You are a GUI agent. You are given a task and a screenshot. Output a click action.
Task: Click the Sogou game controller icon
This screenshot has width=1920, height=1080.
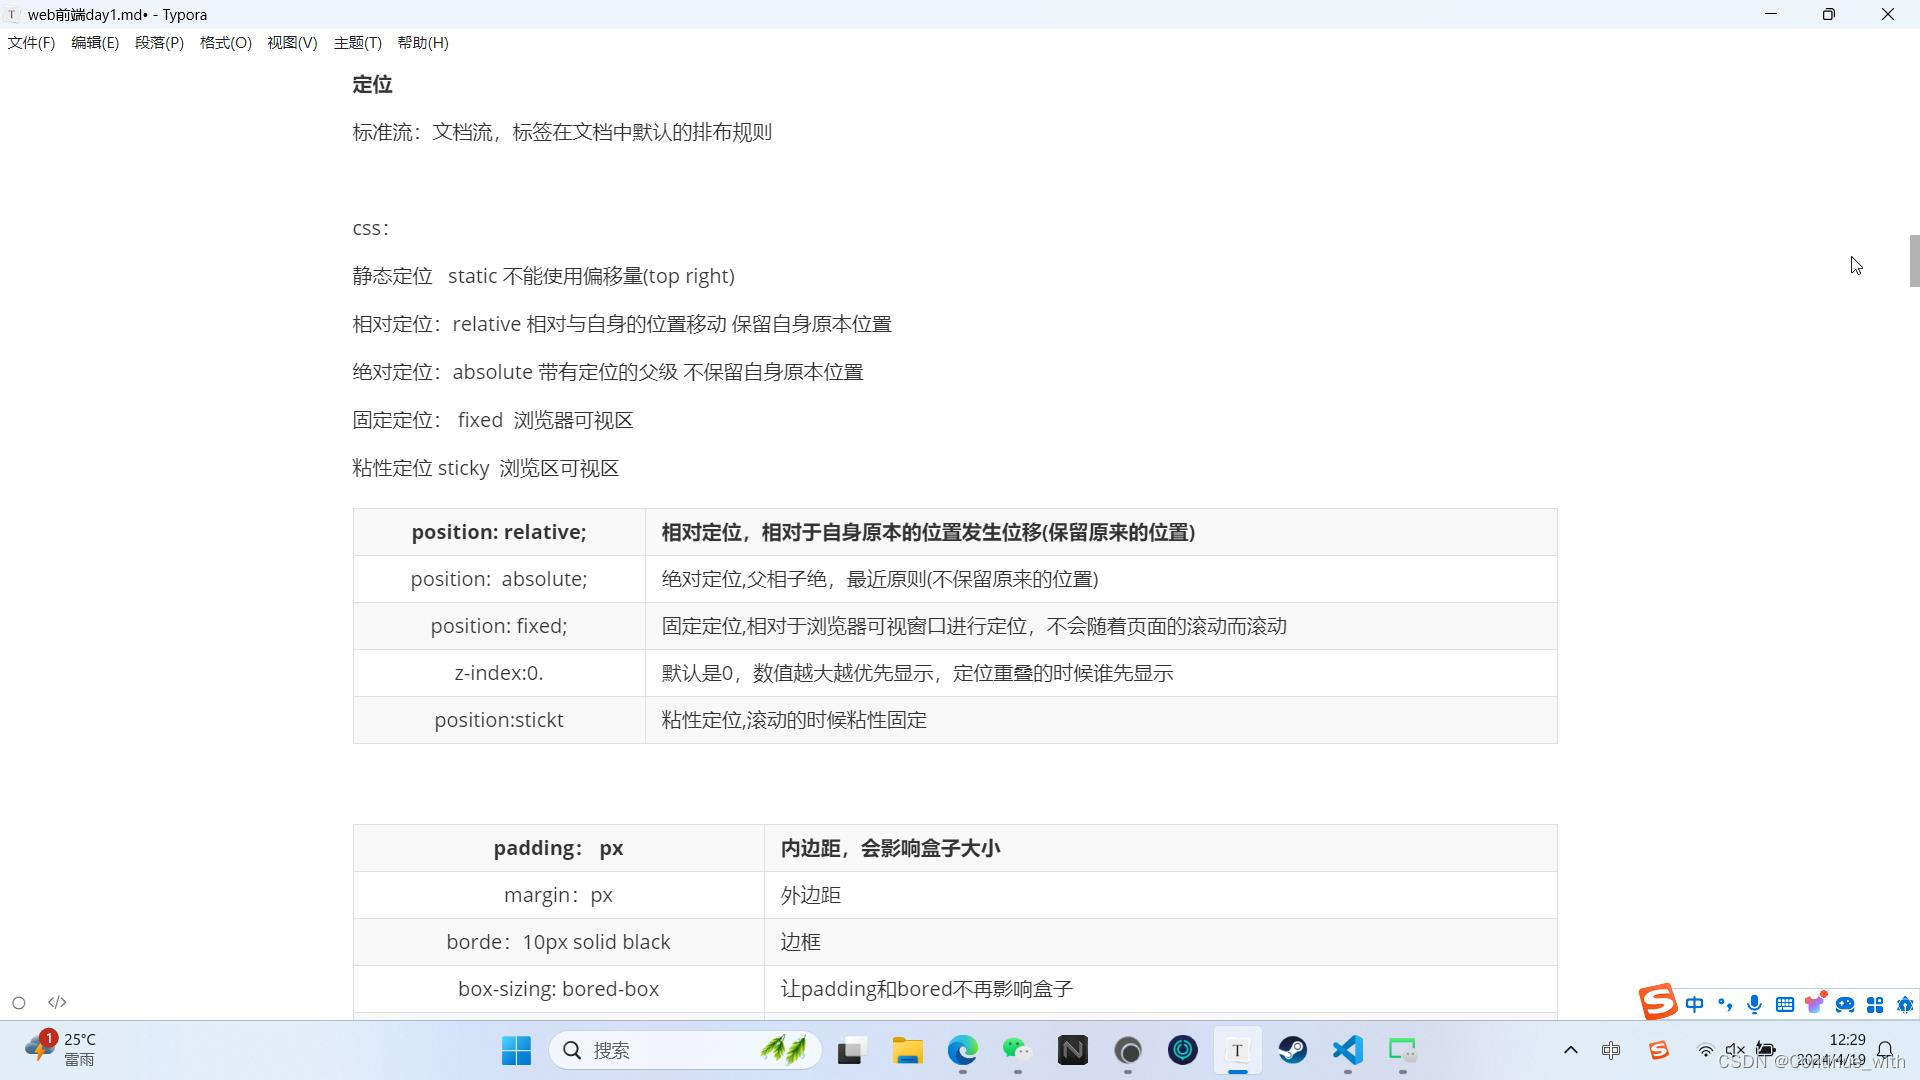[x=1845, y=1004]
